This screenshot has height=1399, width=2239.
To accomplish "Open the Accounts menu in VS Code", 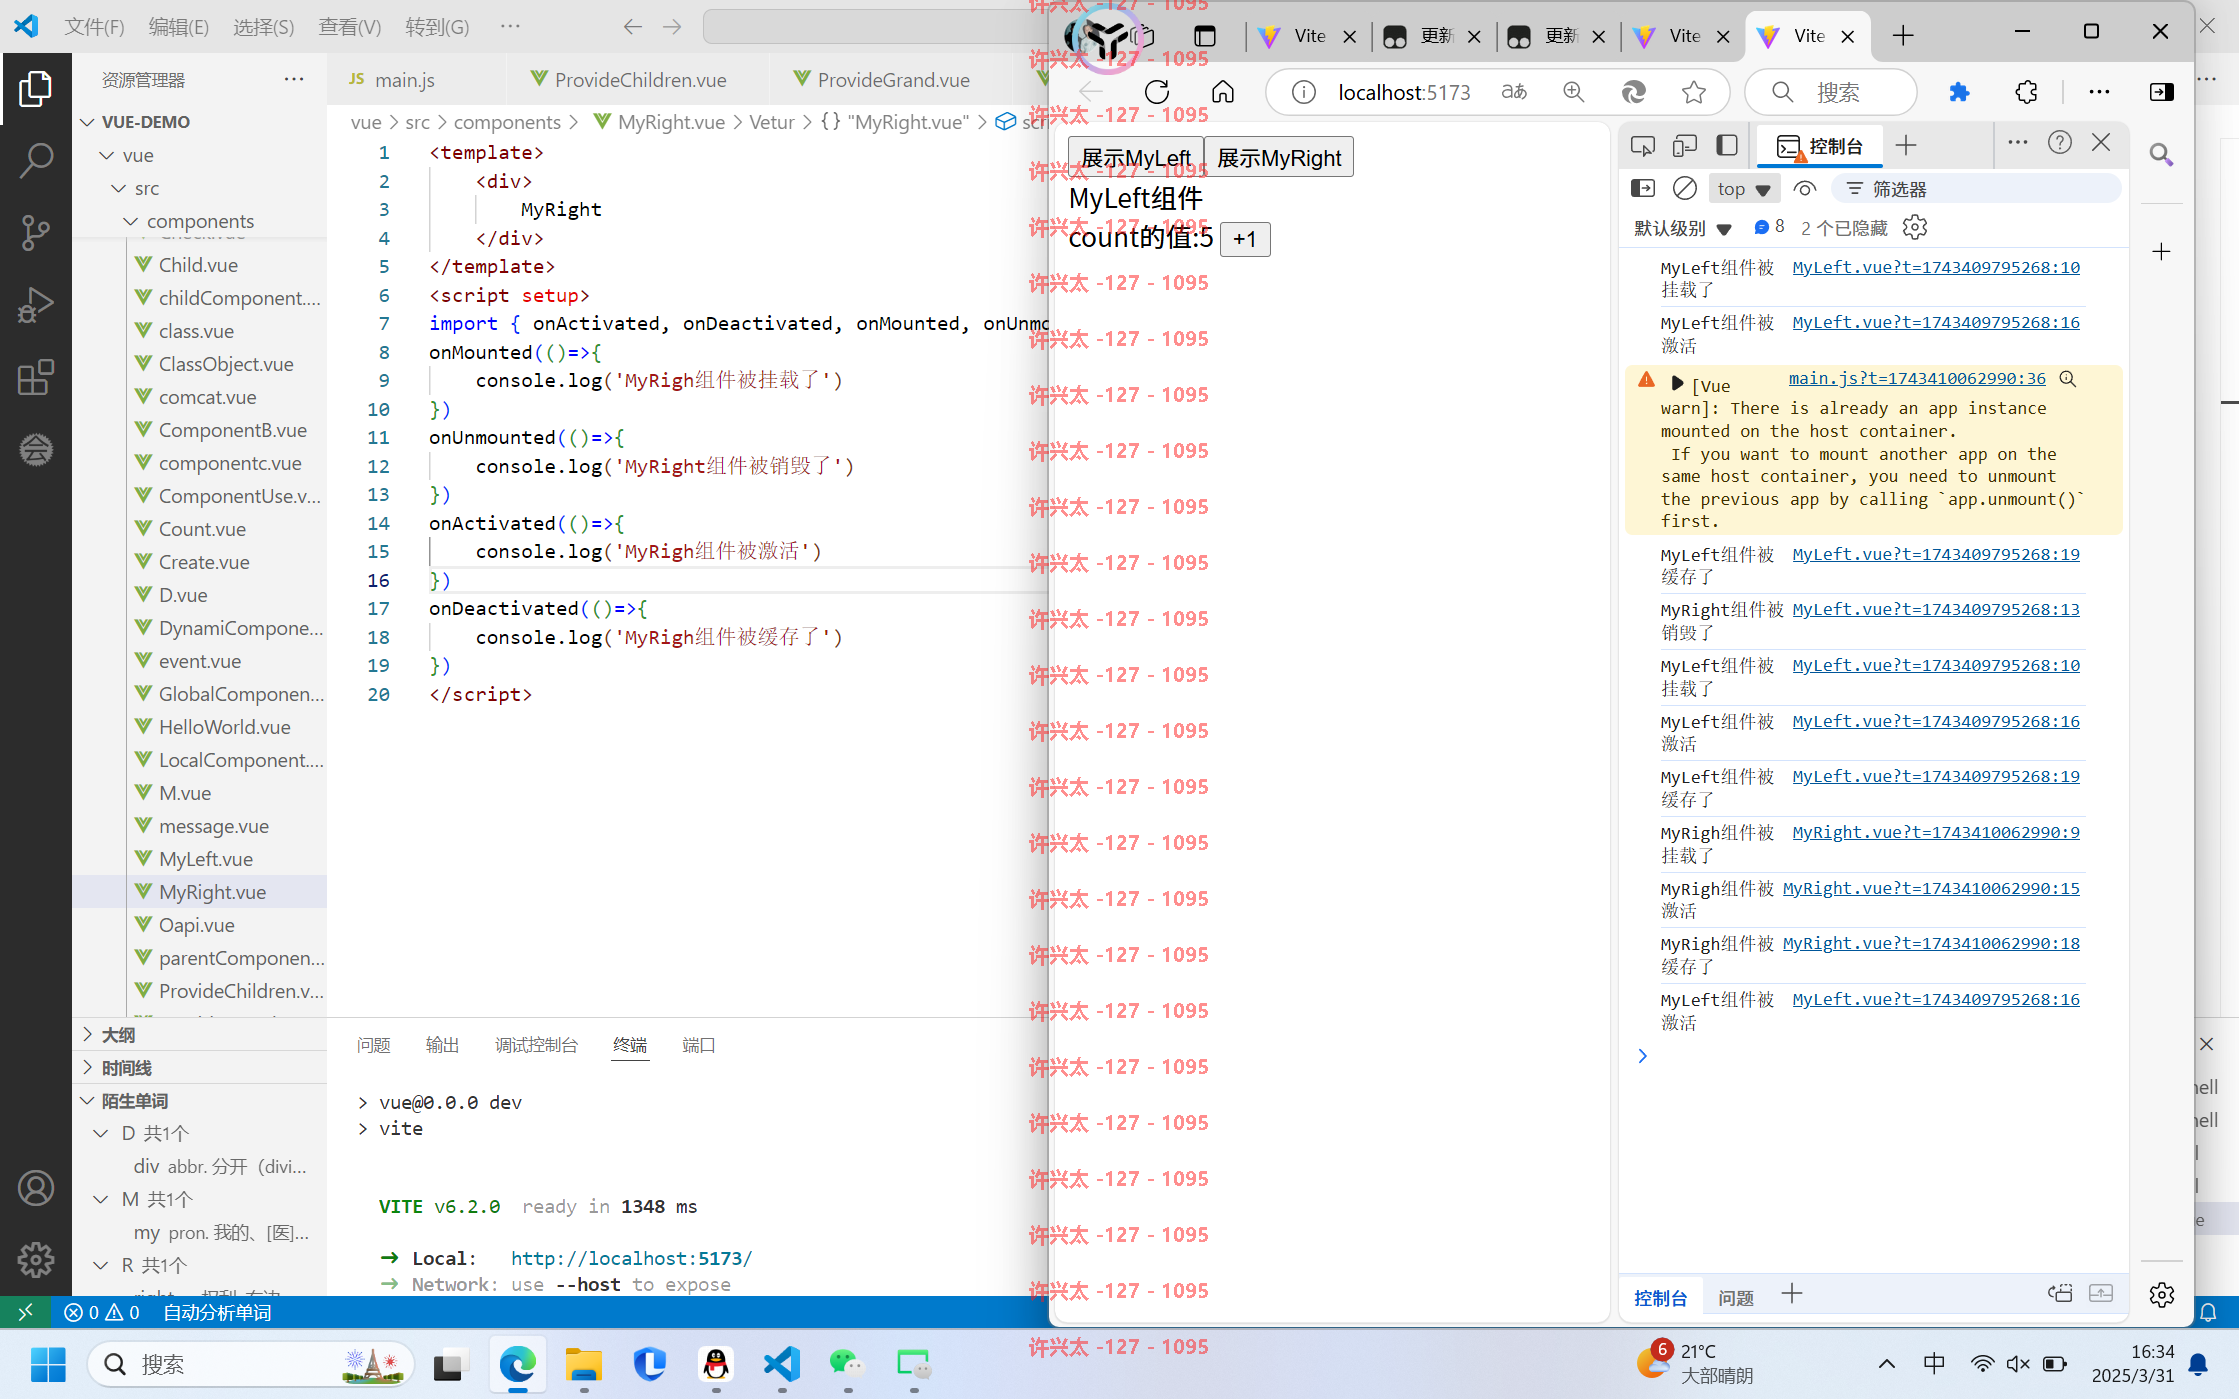I will pos(35,1188).
